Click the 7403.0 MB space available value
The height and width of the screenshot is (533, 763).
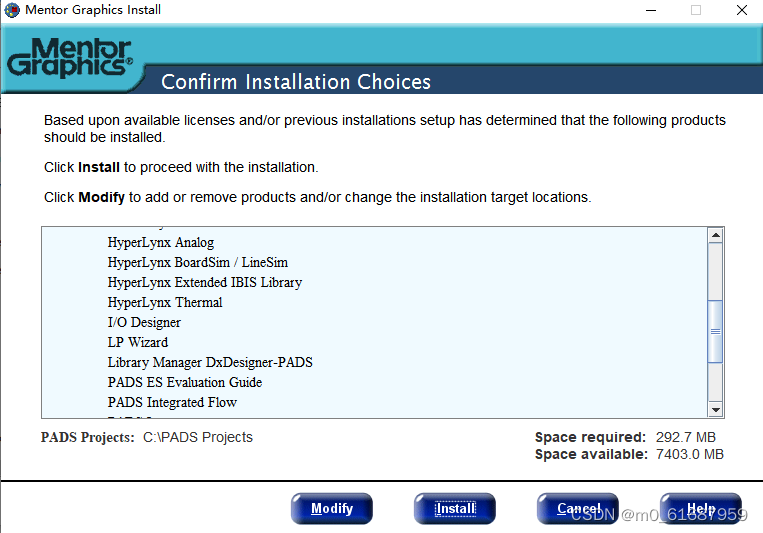point(690,454)
